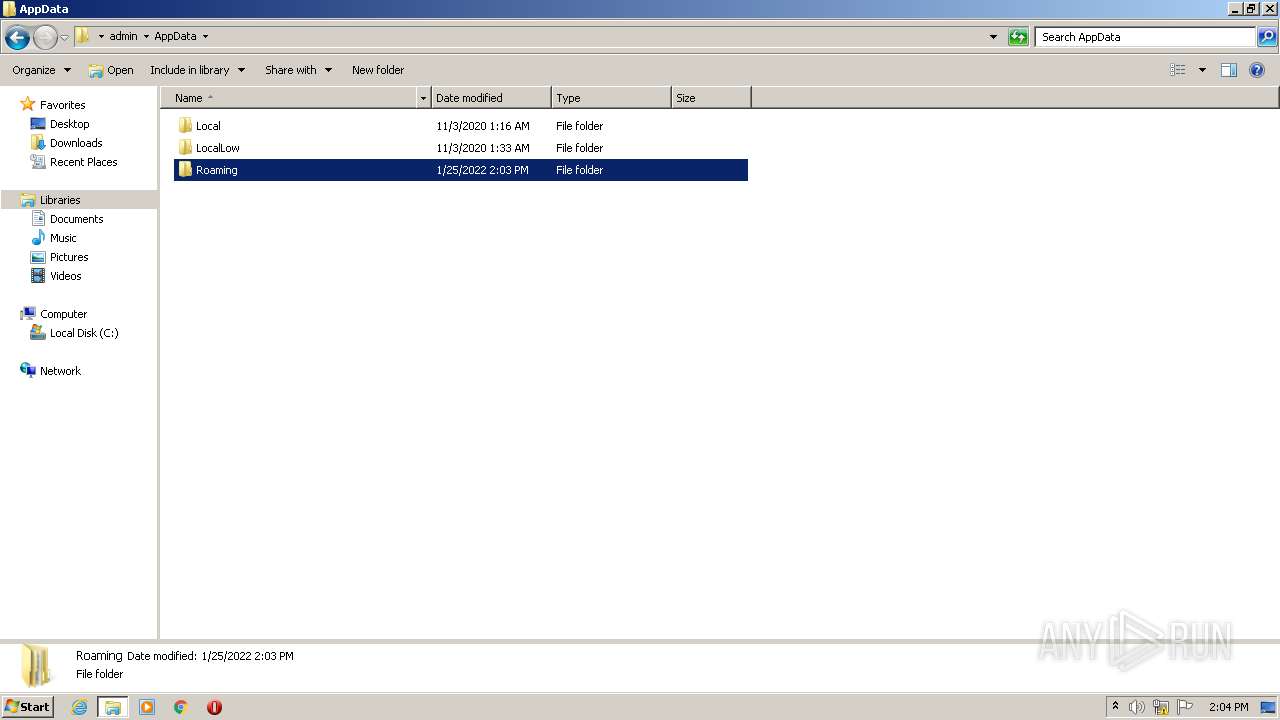Screen dimensions: 1280x720
Task: Click the green Refresh button
Action: pos(1018,37)
